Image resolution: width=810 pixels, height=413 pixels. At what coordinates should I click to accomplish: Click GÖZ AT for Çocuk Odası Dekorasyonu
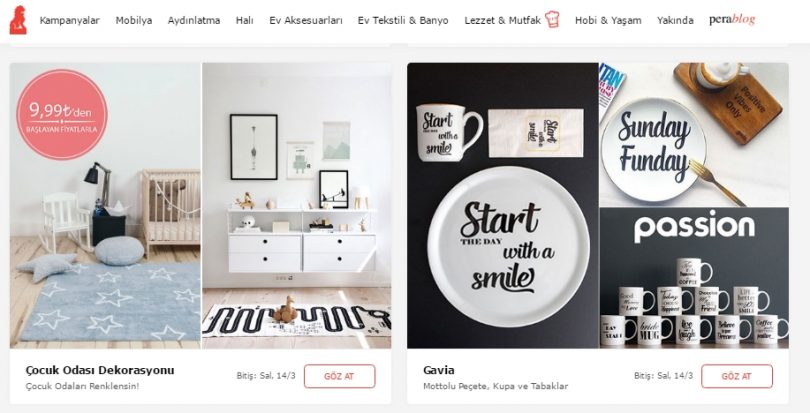pyautogui.click(x=339, y=376)
